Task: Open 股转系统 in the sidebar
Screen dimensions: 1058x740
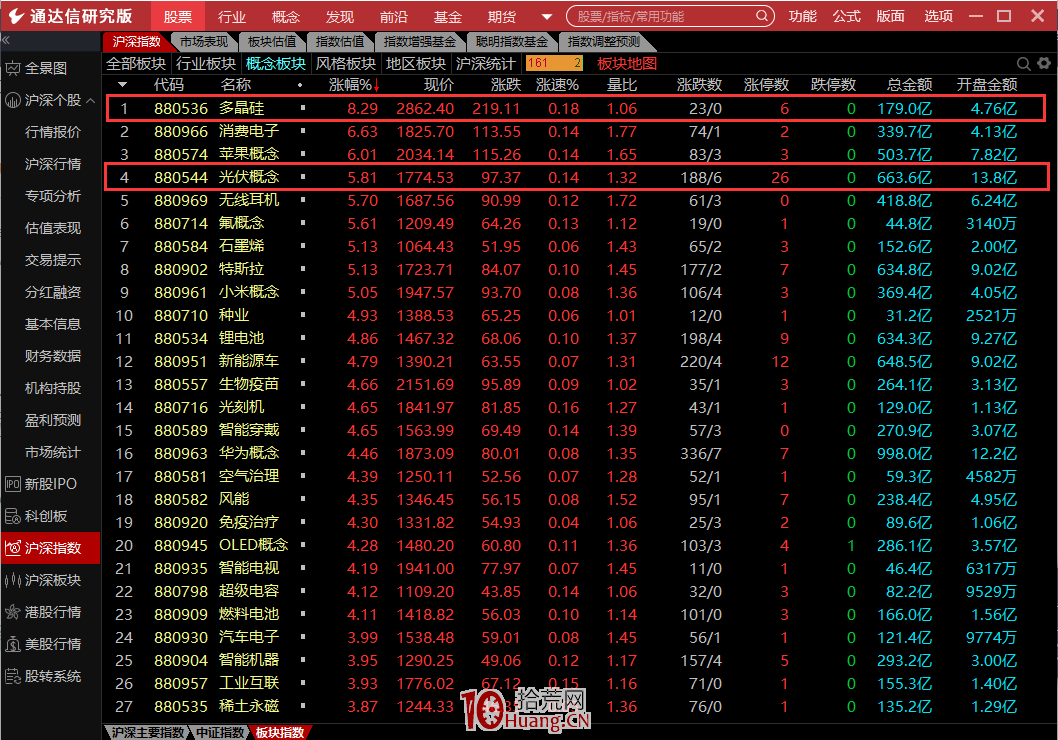Action: tap(43, 676)
